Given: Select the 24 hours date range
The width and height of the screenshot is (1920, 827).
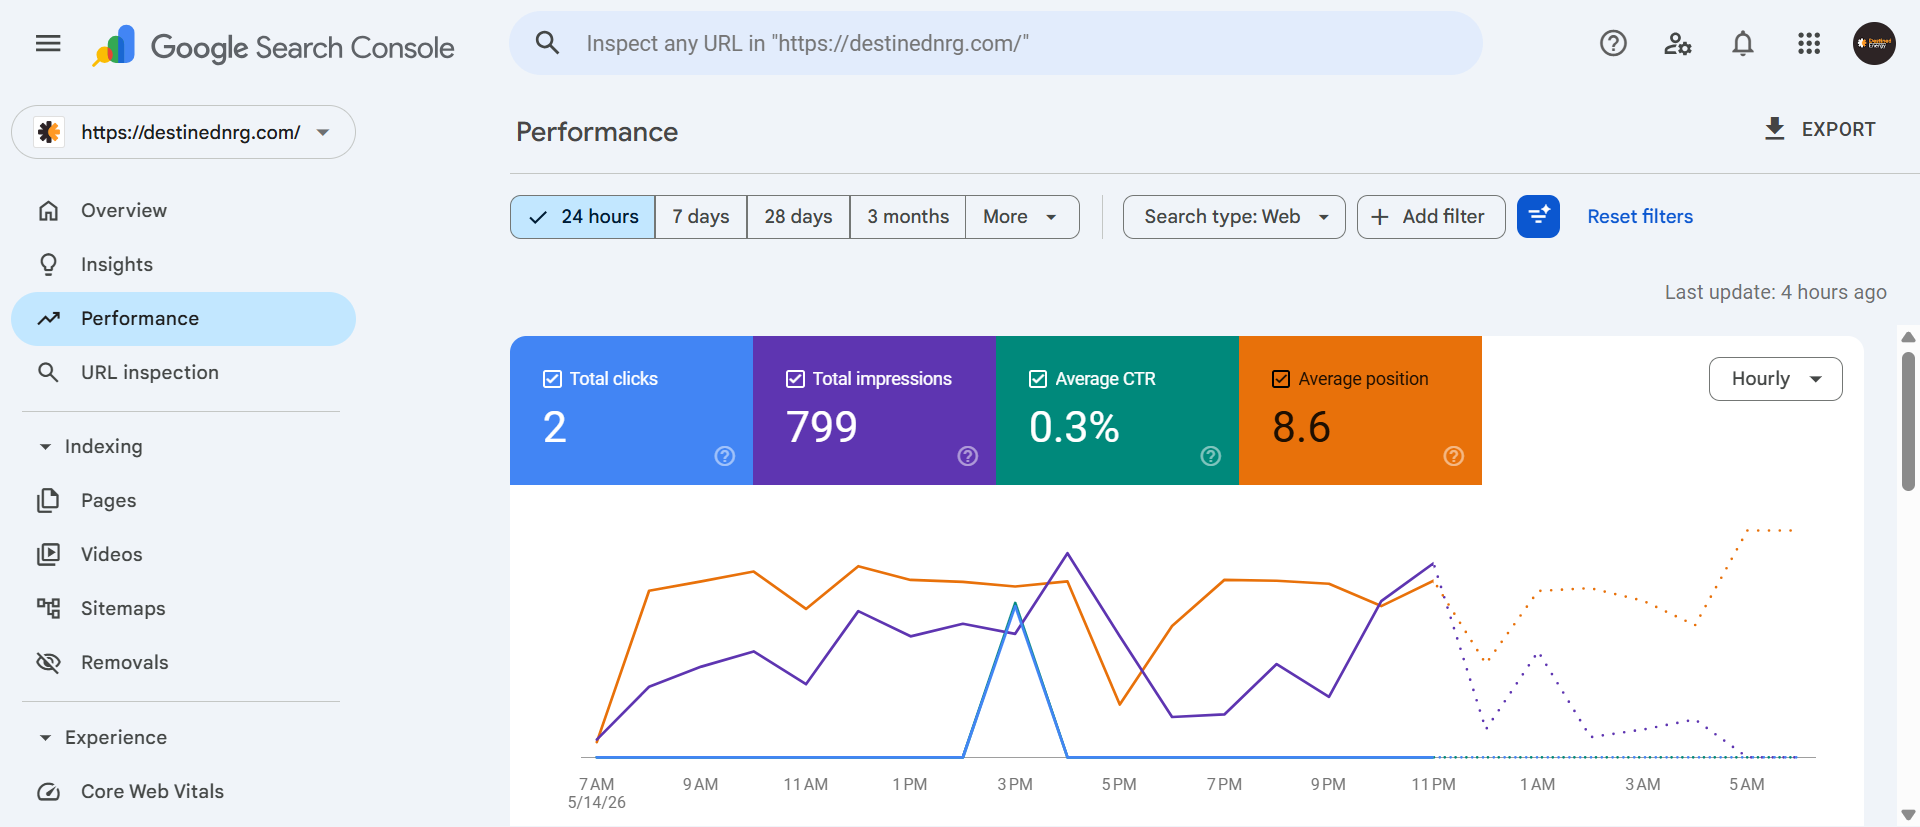Looking at the screenshot, I should 583,217.
